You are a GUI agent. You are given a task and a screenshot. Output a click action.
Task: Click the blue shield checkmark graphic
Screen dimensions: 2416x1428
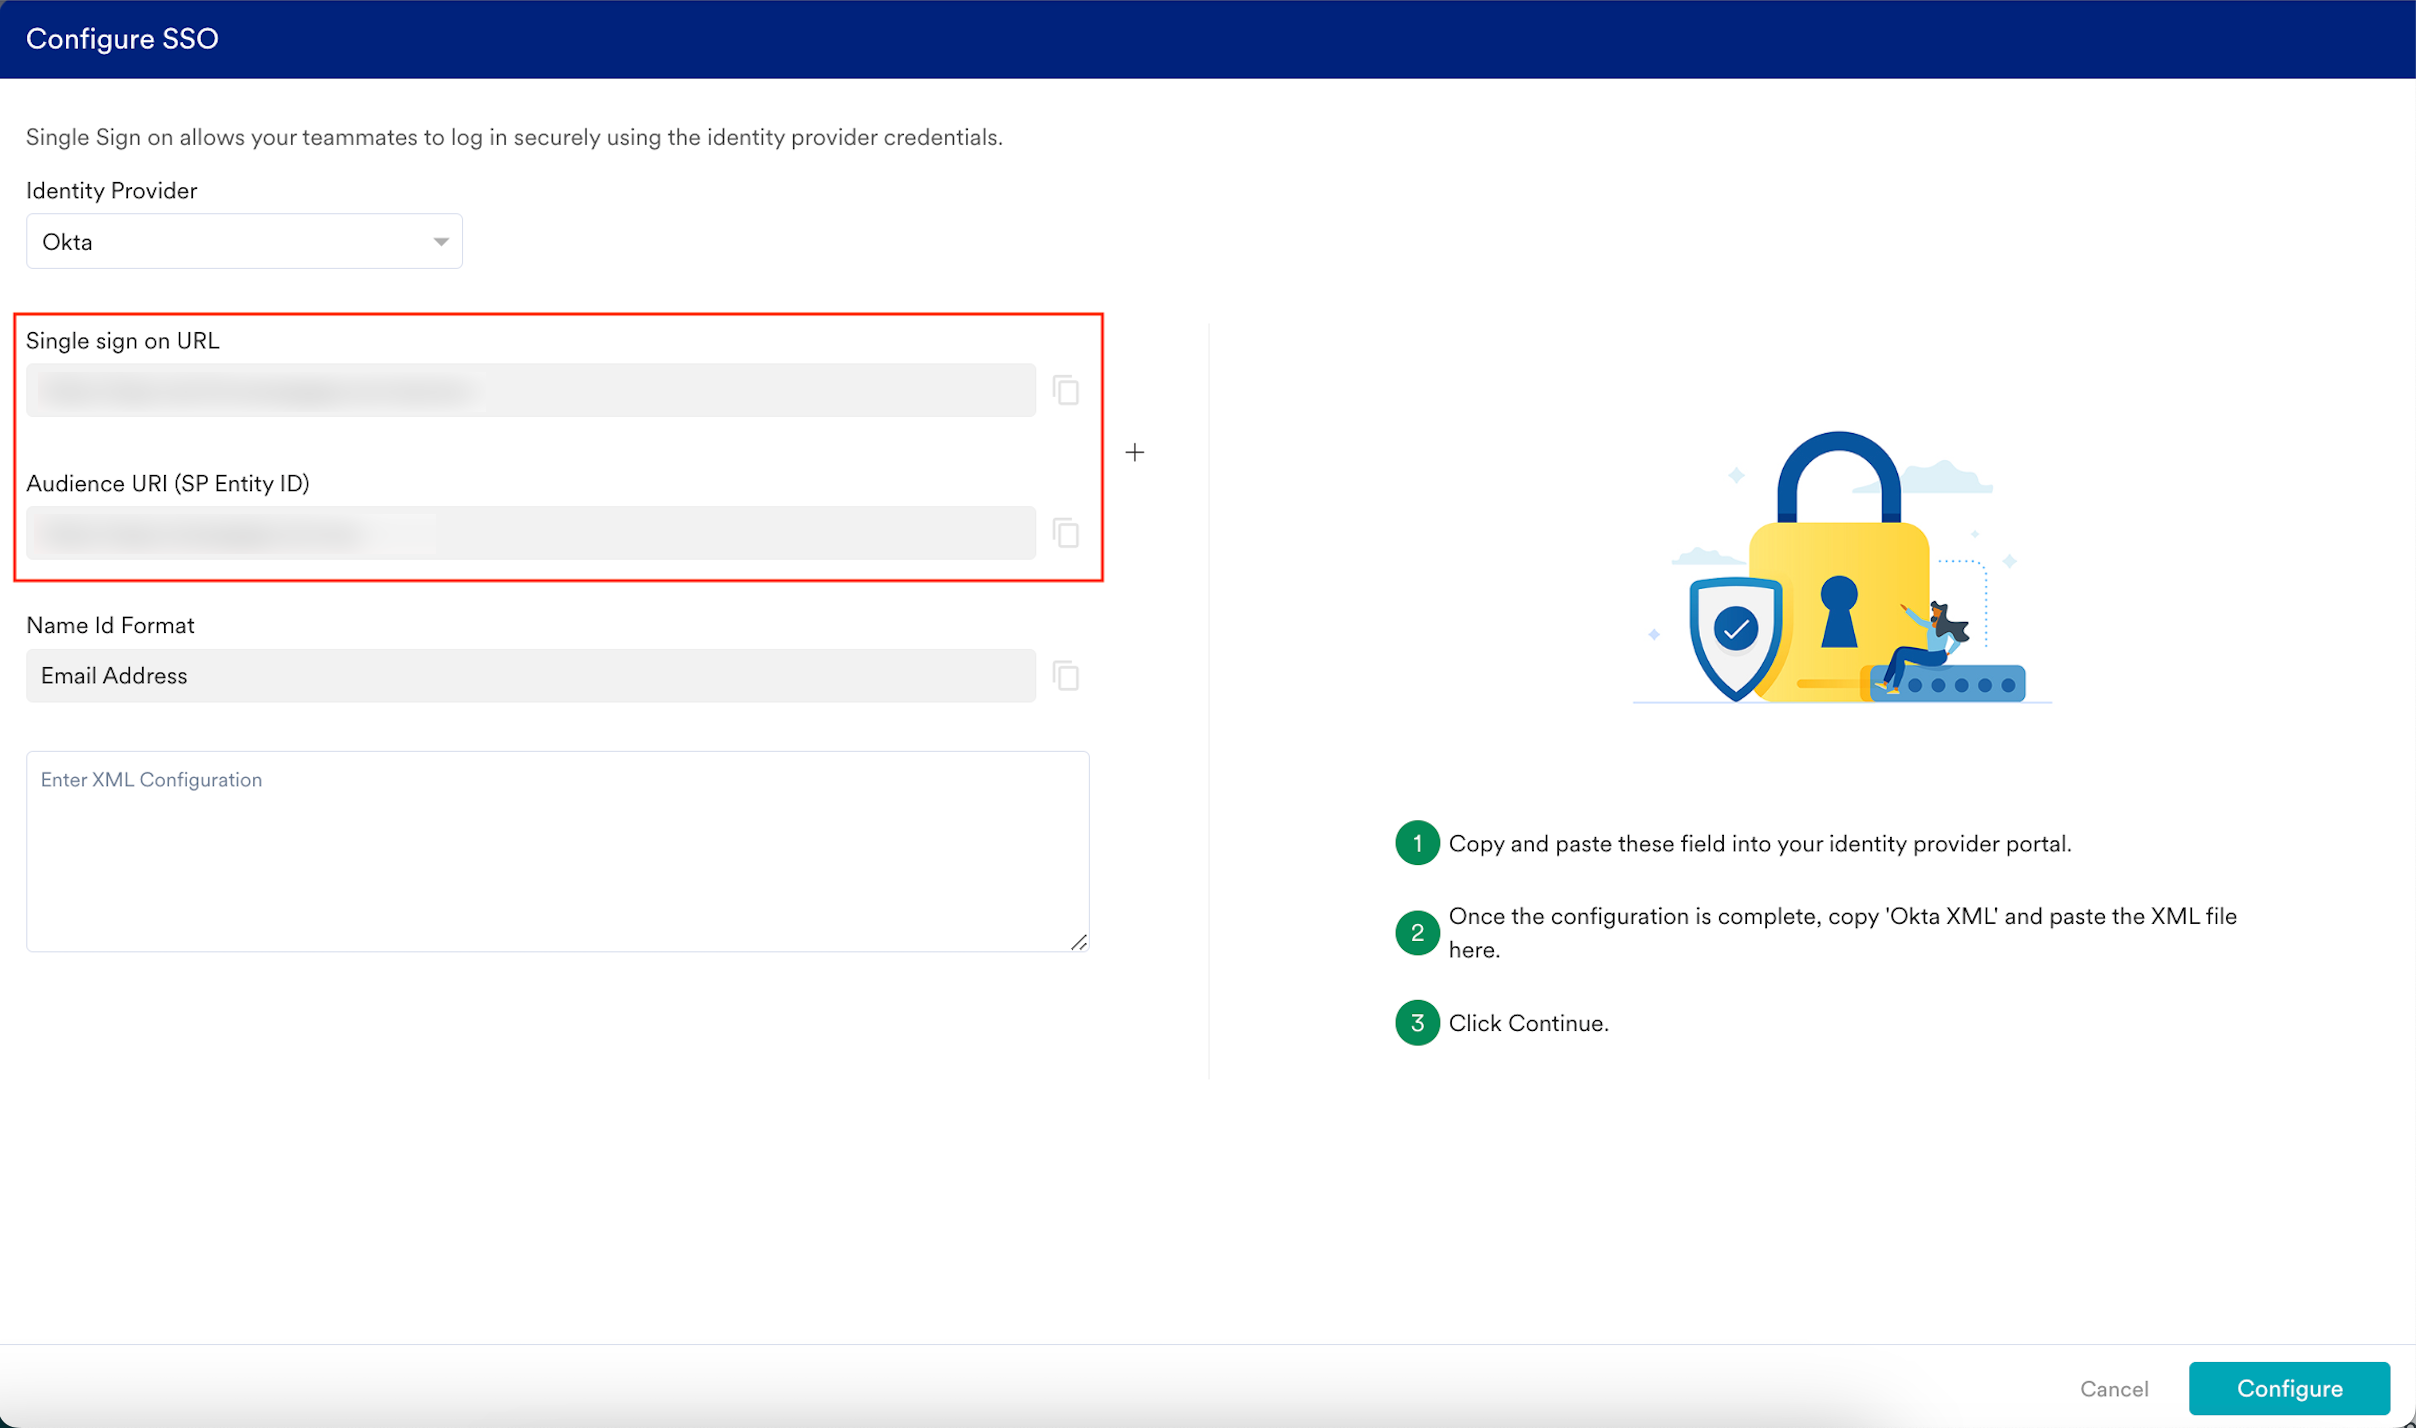(x=1736, y=632)
